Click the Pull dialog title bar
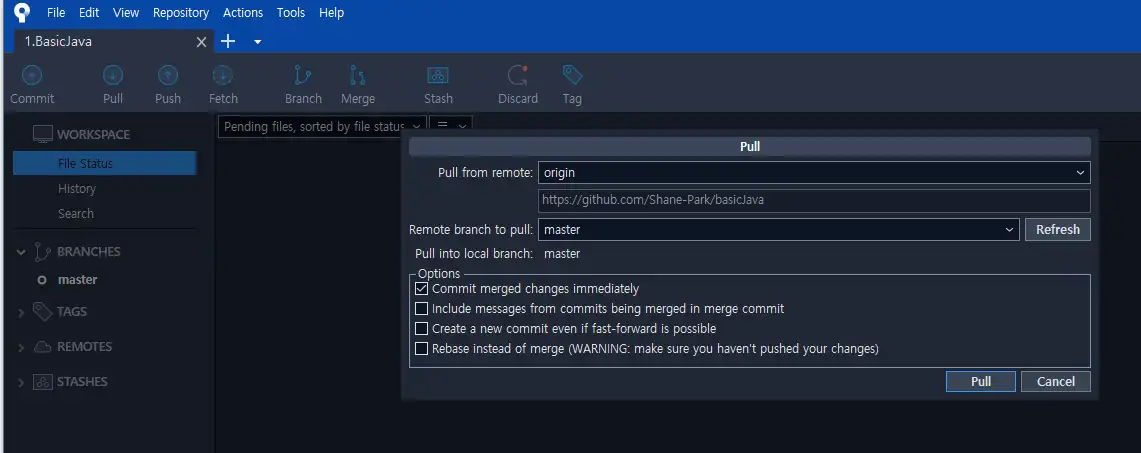The height and width of the screenshot is (453, 1141). click(750, 146)
